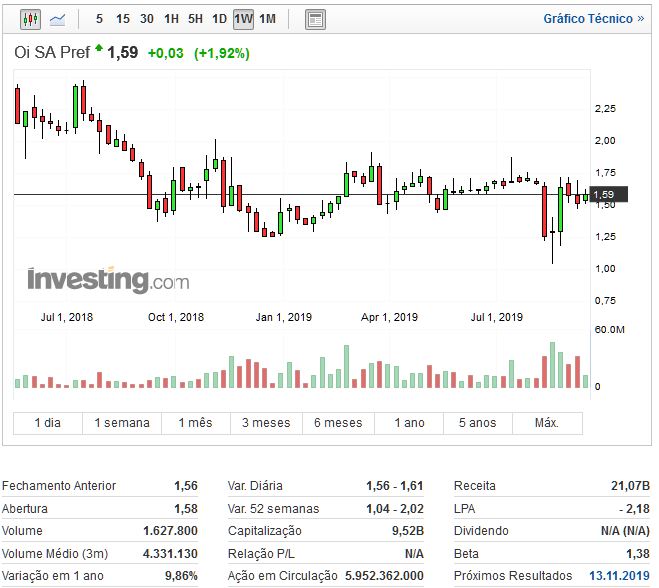Click the Oct 1, 2018 axis date label

coord(176,317)
